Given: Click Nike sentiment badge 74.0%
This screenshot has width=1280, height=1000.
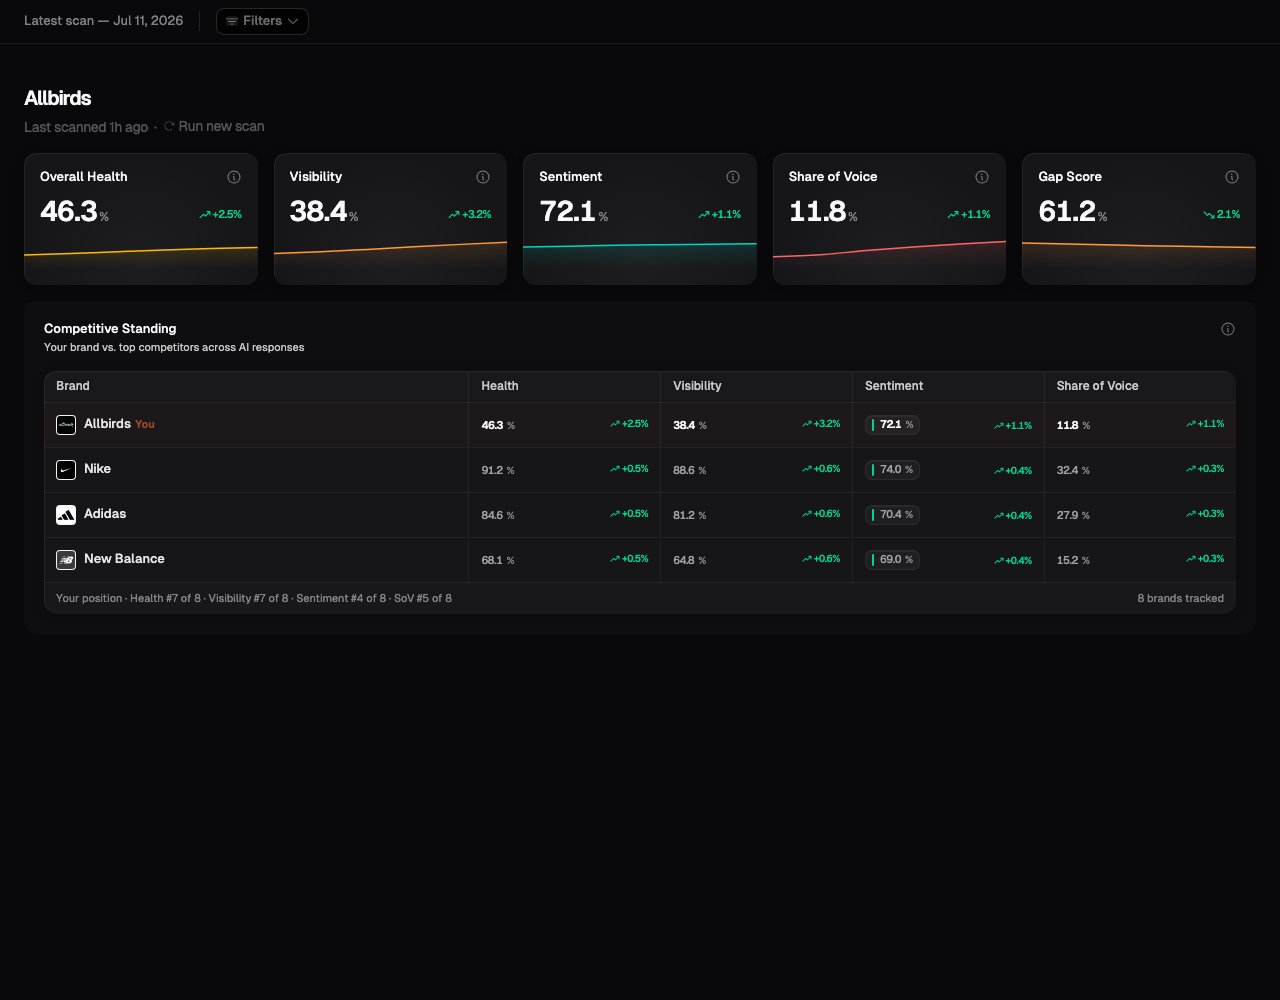Looking at the screenshot, I should pos(892,470).
